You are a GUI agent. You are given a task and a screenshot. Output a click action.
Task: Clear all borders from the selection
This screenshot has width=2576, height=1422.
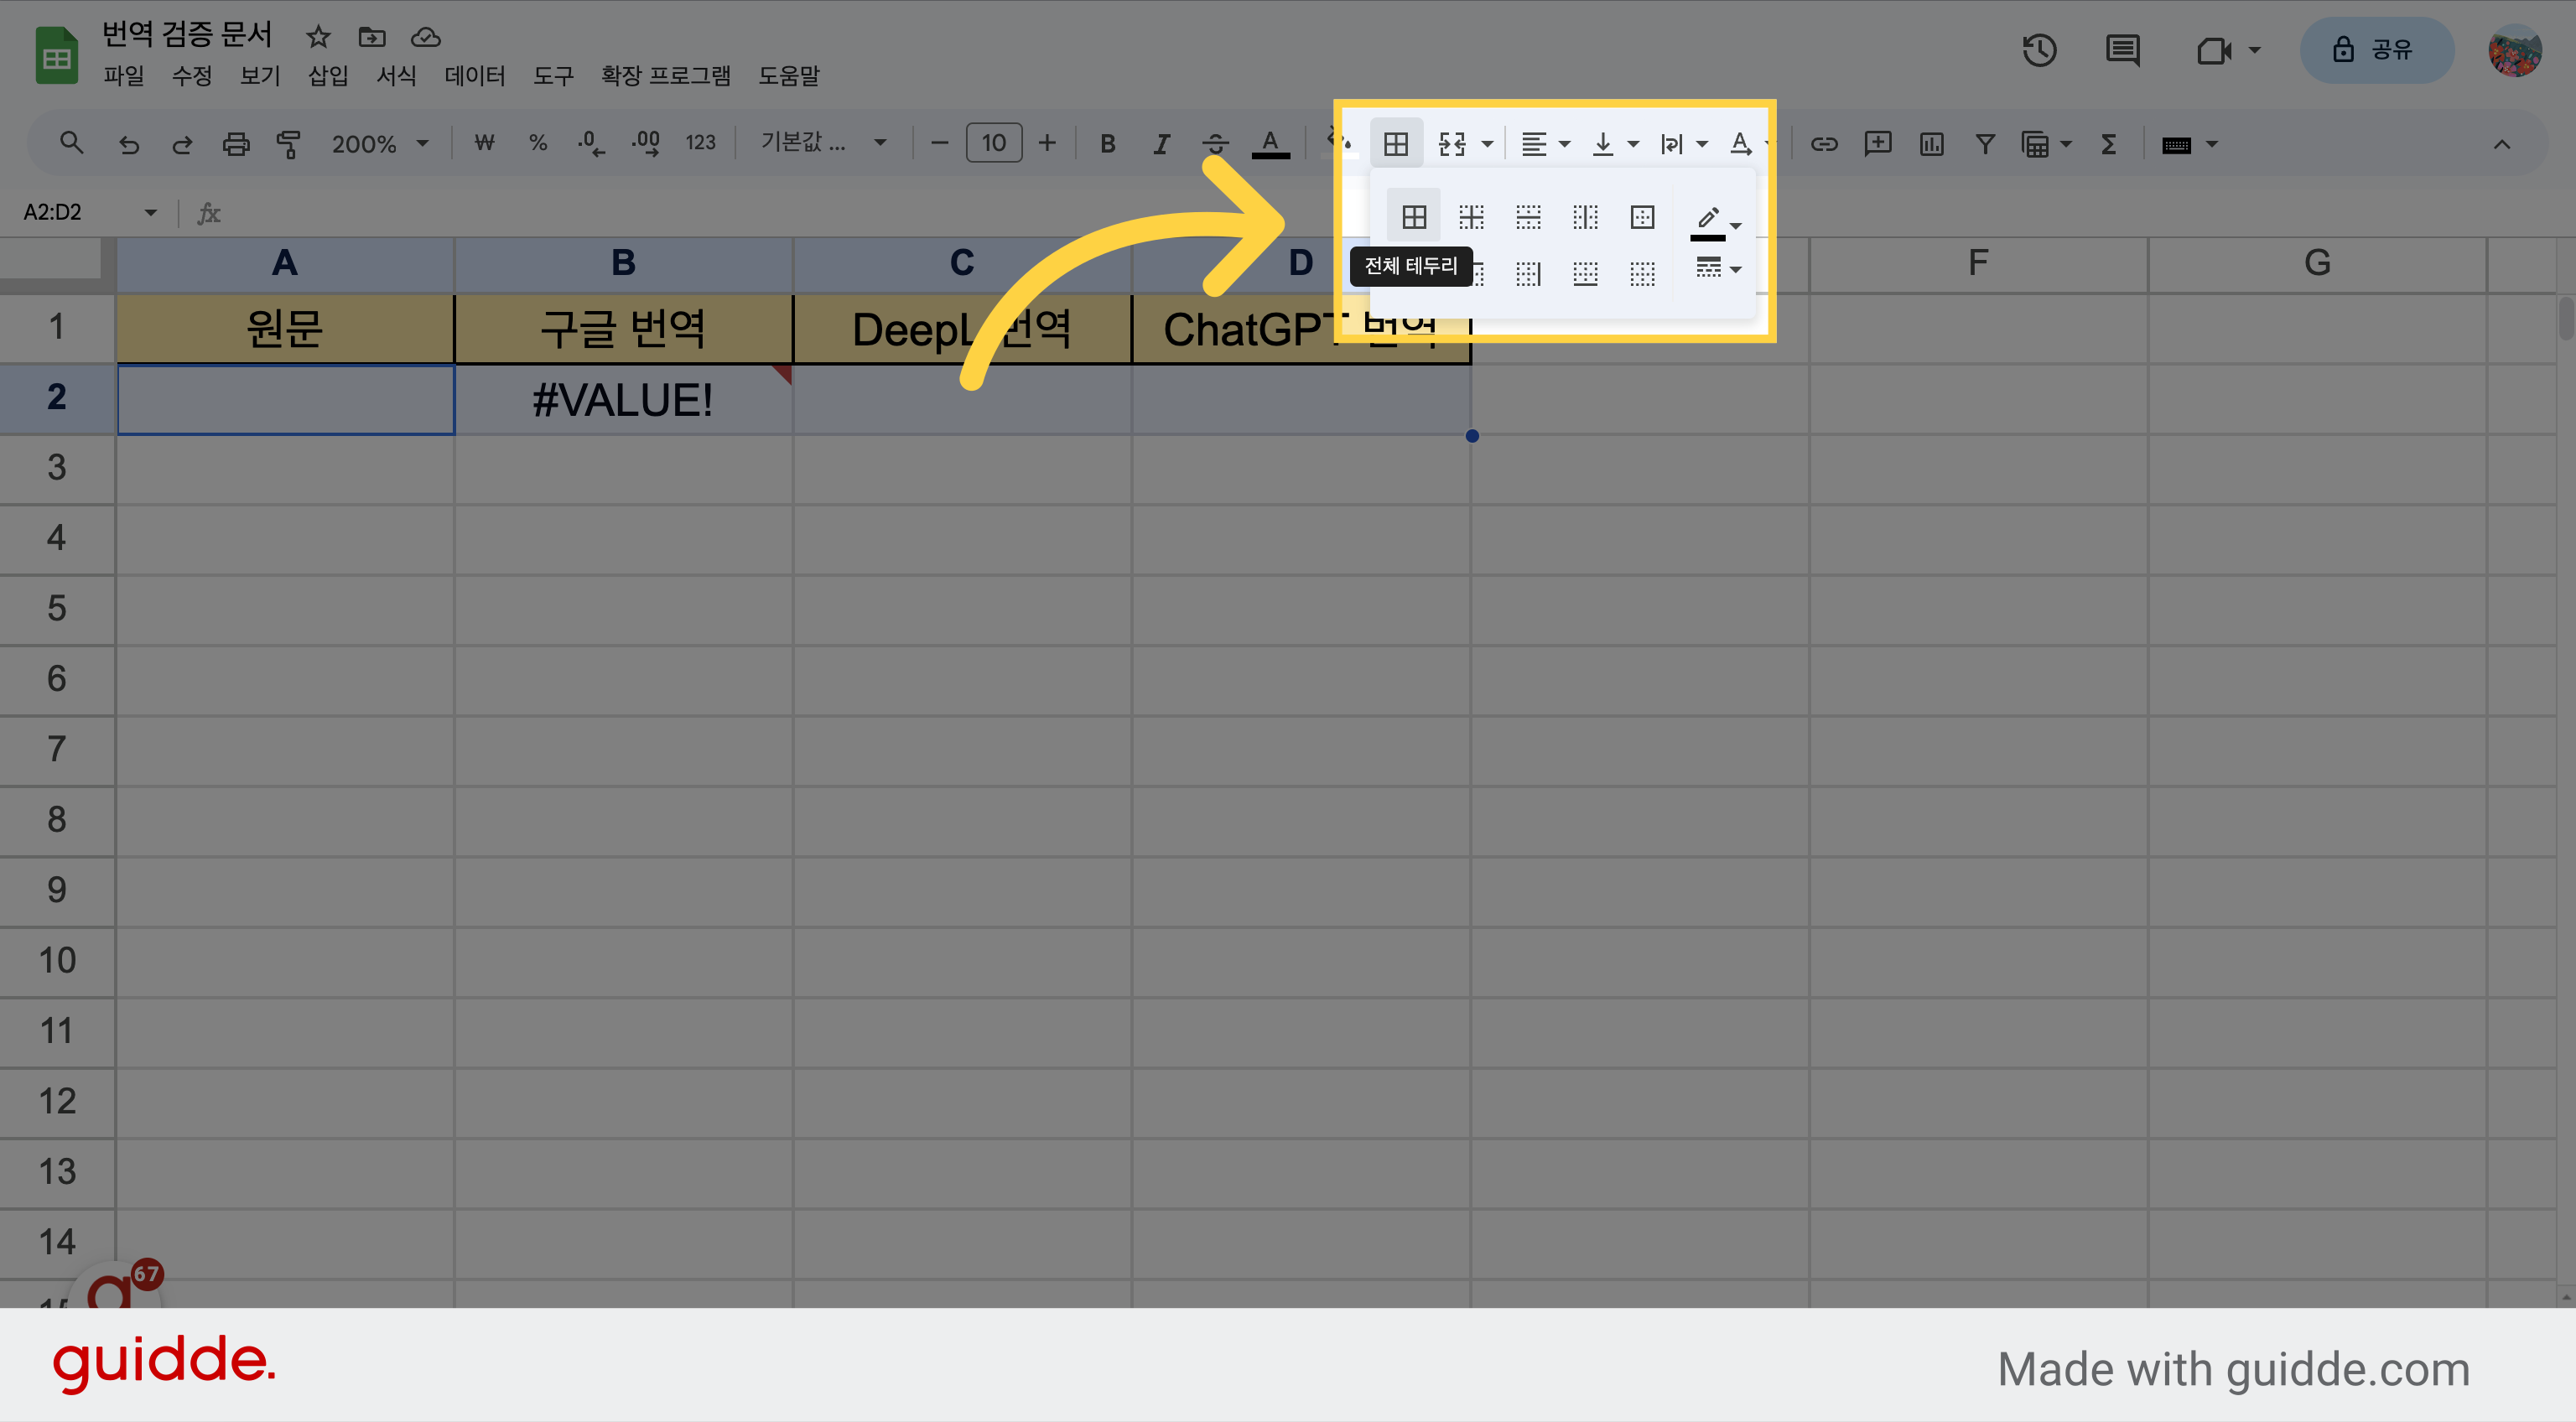(x=1642, y=273)
